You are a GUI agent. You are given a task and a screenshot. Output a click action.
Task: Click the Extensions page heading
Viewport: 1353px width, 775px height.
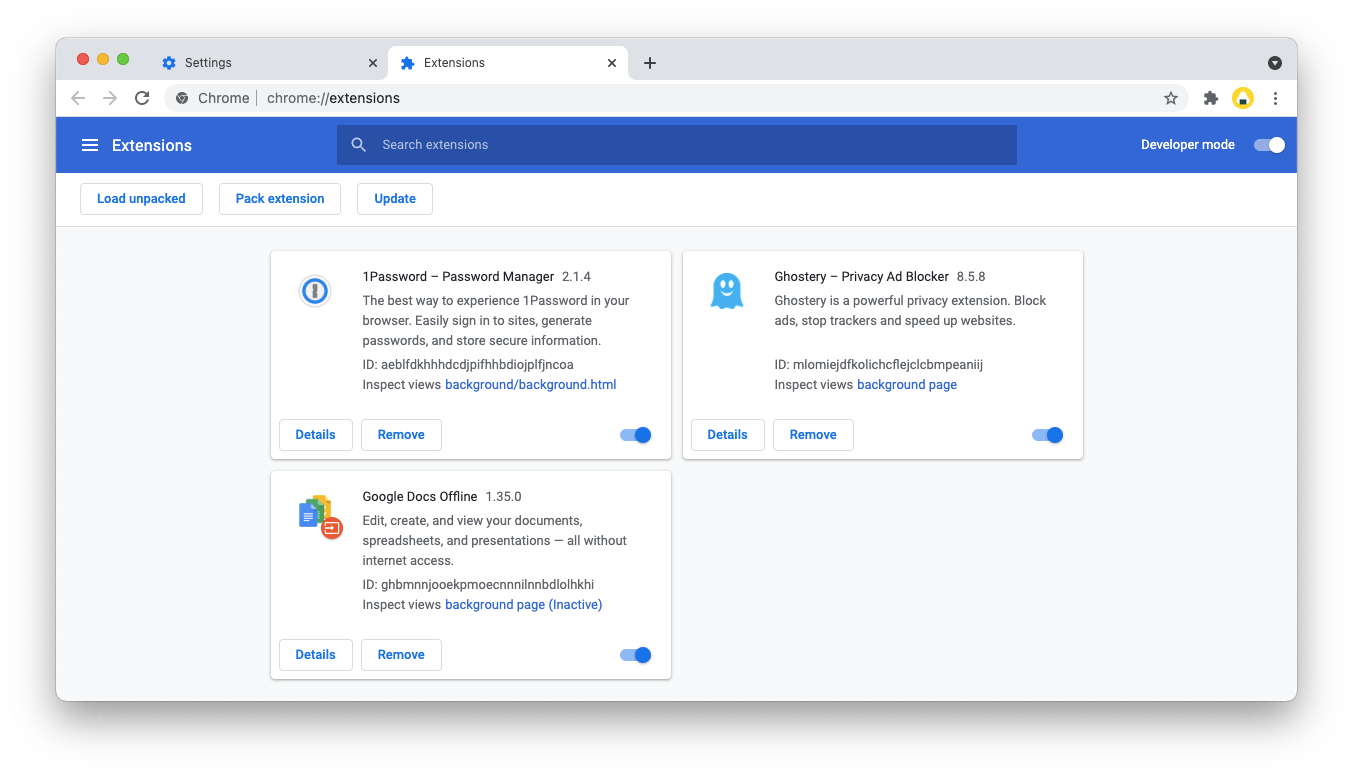click(152, 145)
